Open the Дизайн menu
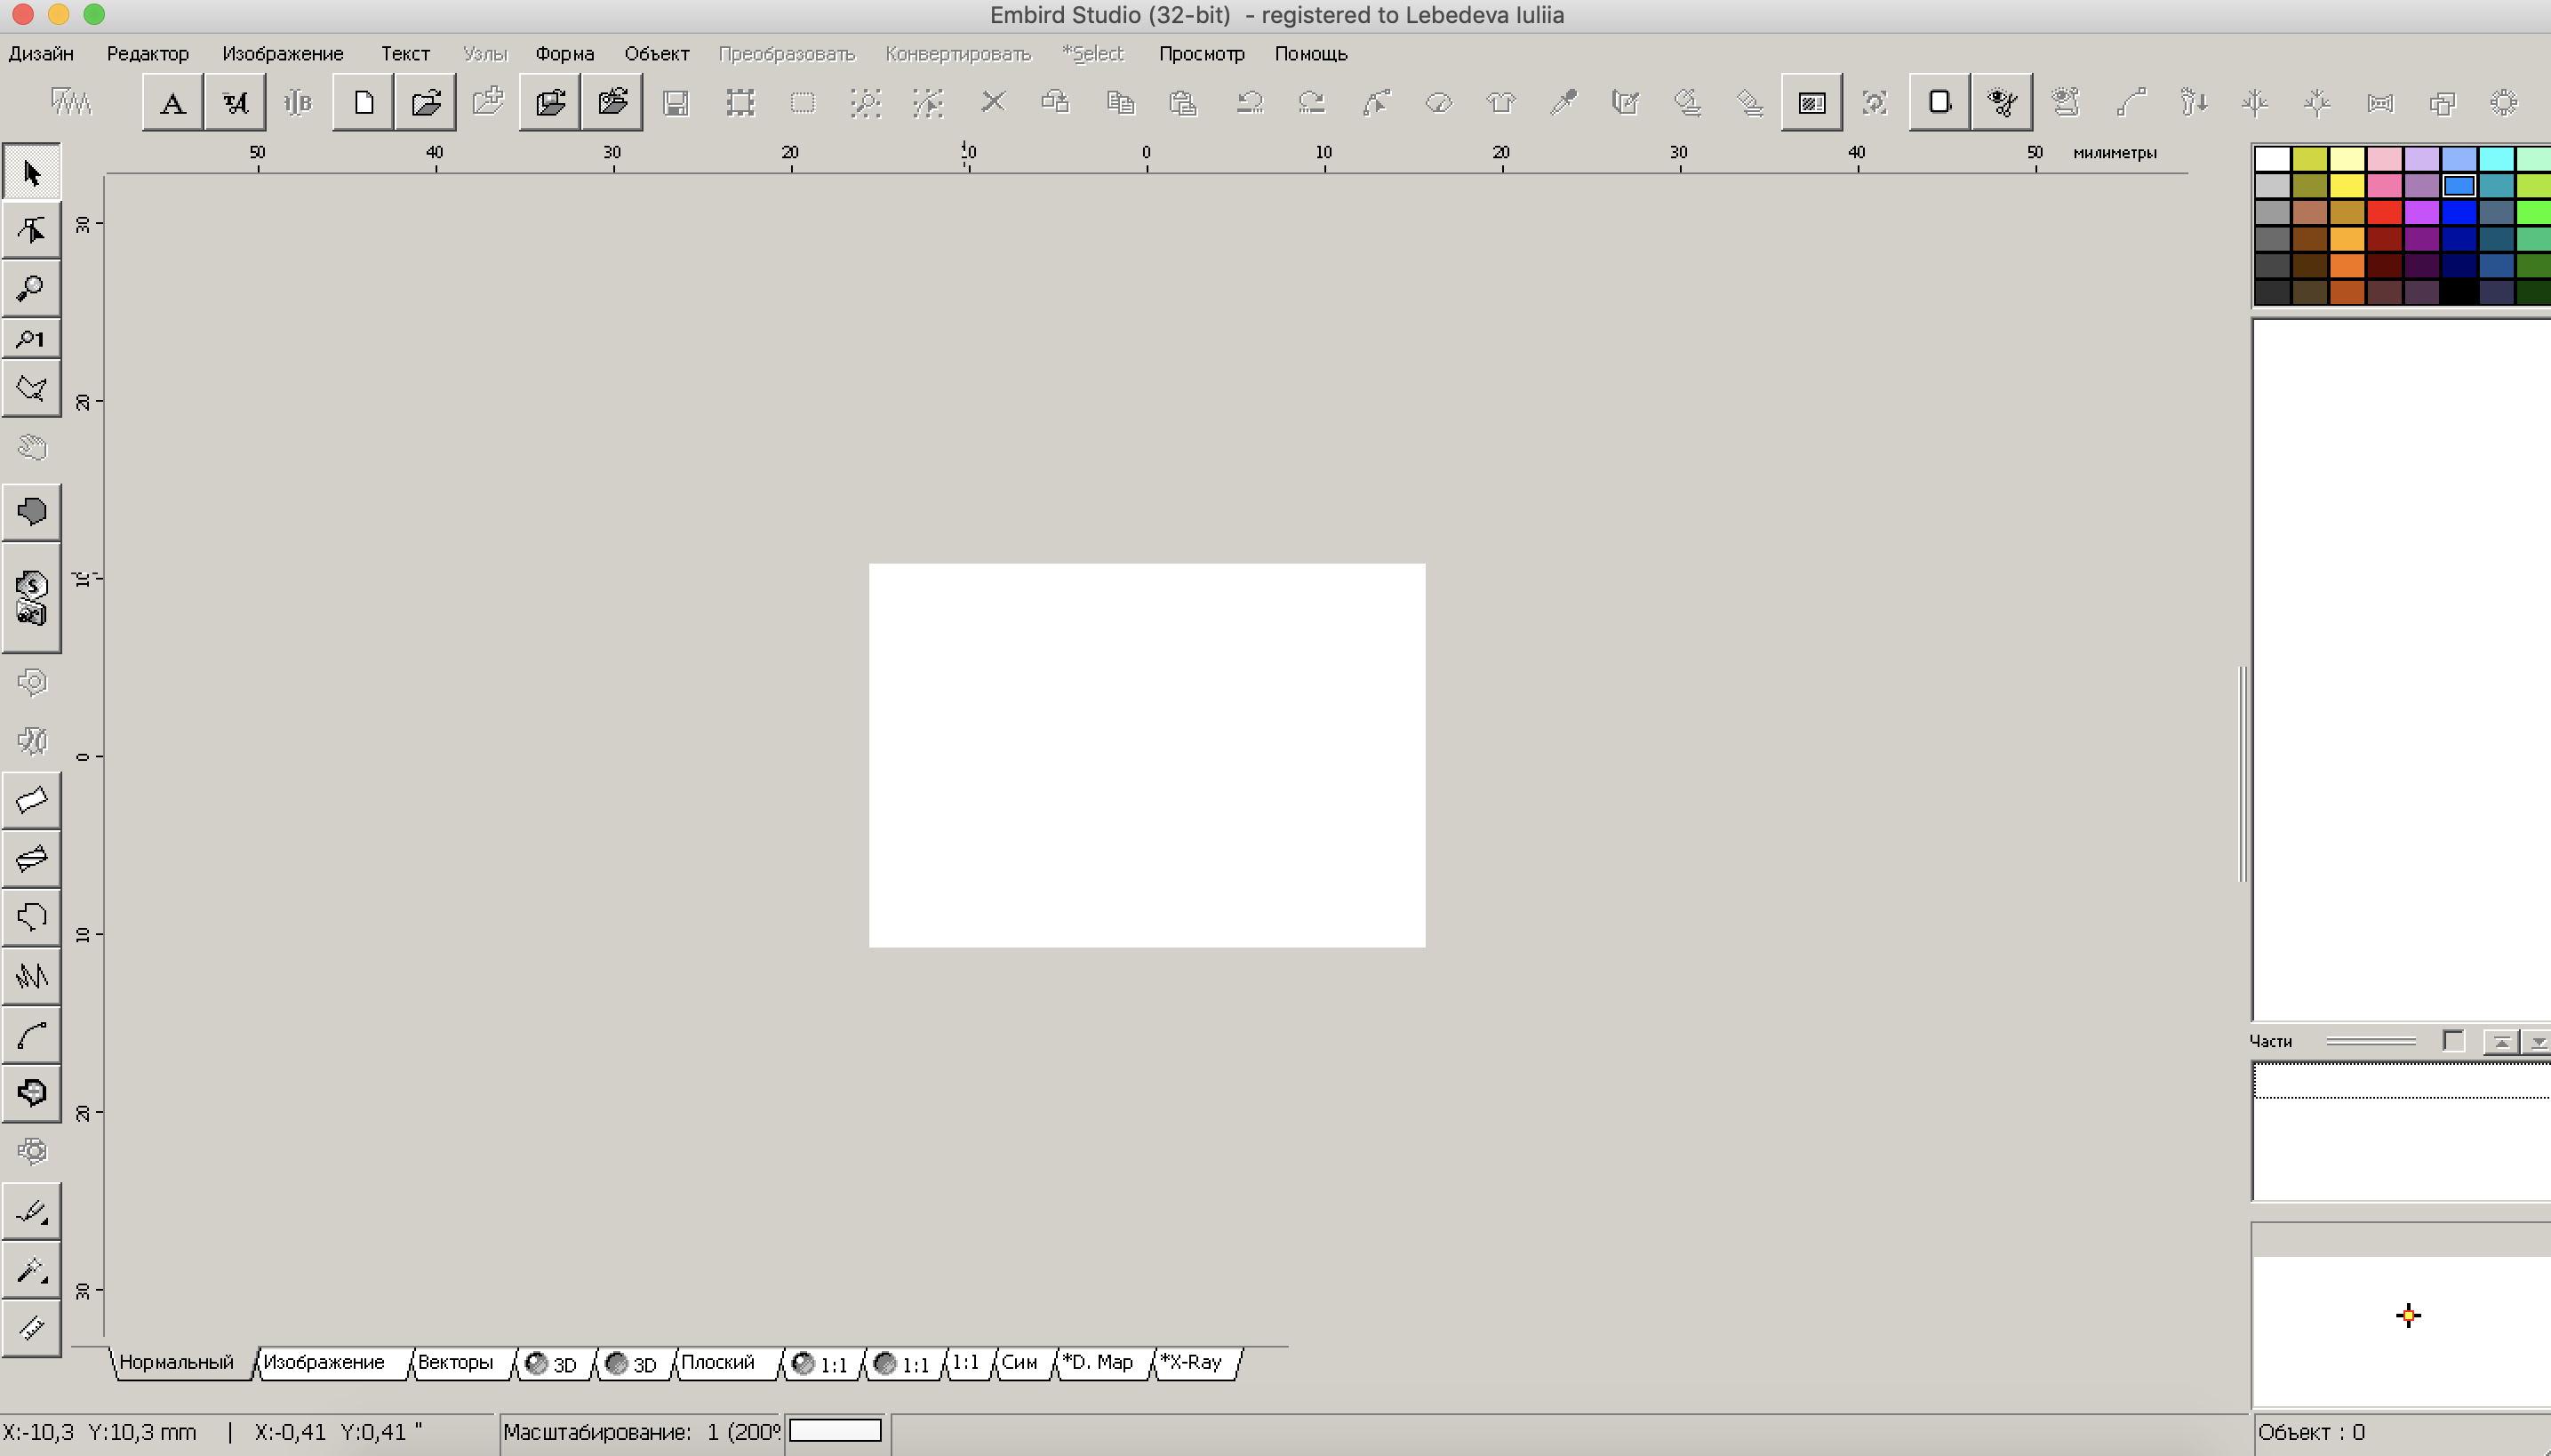Viewport: 2551px width, 1456px height. [41, 54]
